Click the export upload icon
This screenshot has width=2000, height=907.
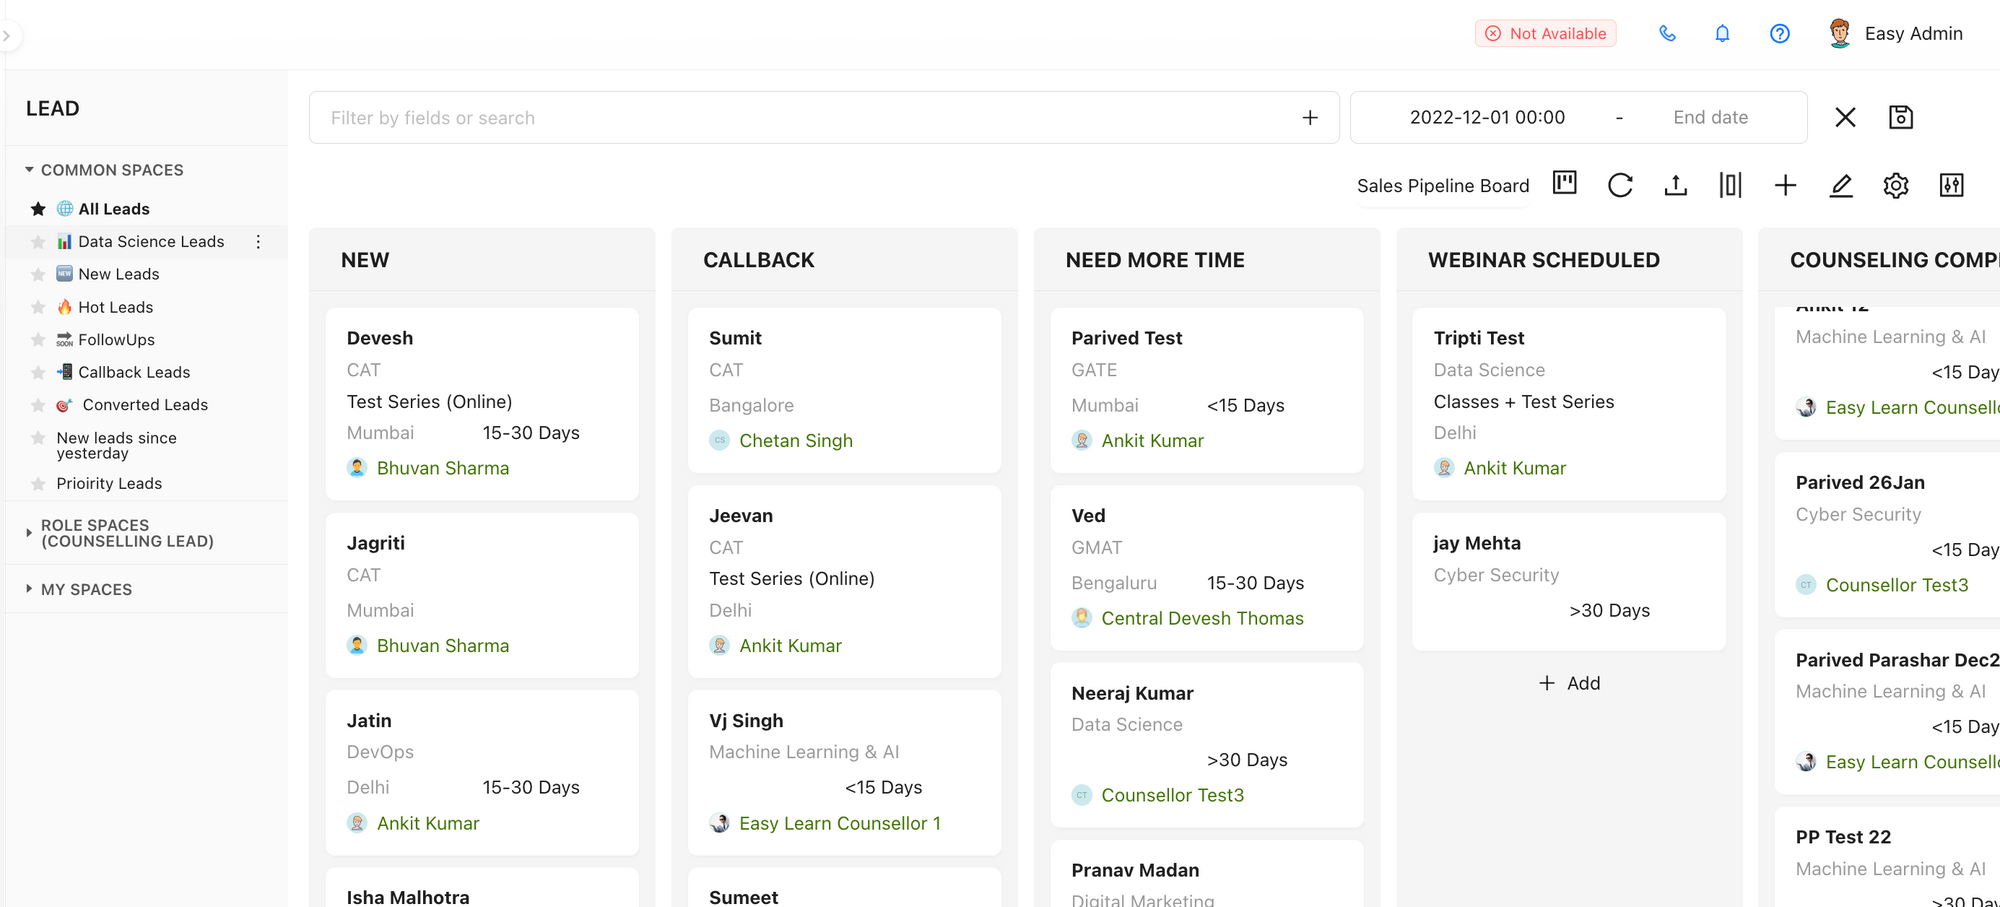(1676, 185)
